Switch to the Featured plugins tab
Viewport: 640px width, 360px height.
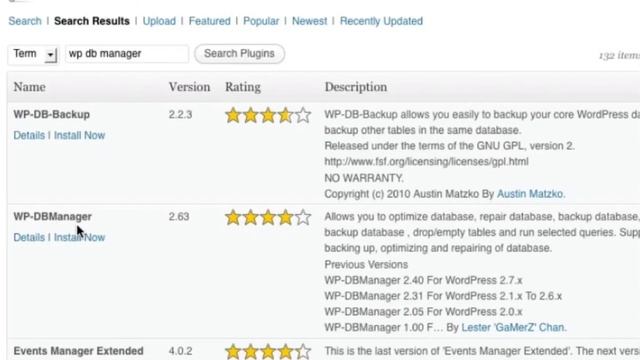(209, 21)
